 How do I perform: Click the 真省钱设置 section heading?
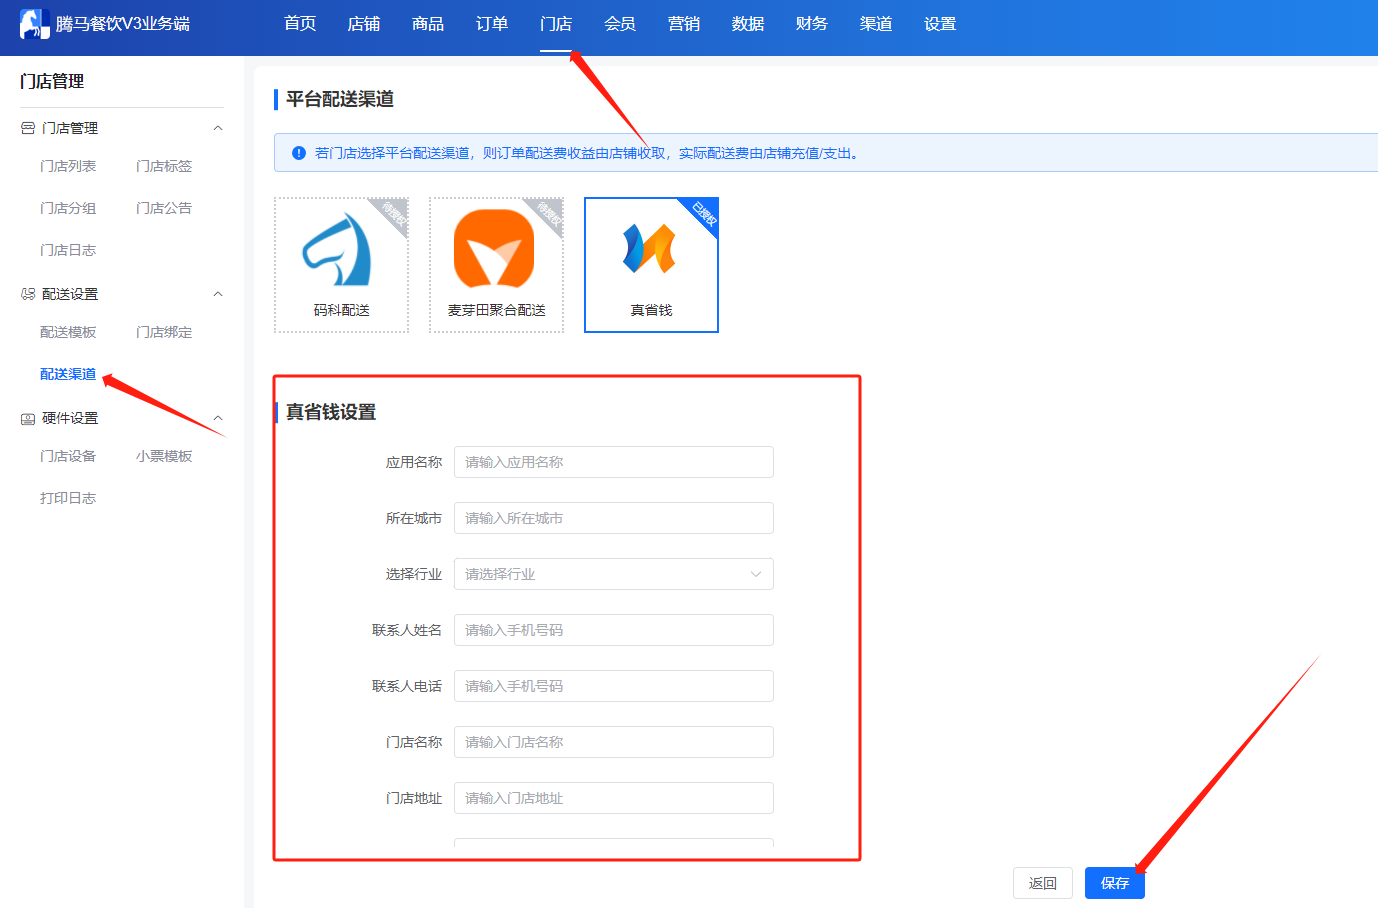click(331, 412)
